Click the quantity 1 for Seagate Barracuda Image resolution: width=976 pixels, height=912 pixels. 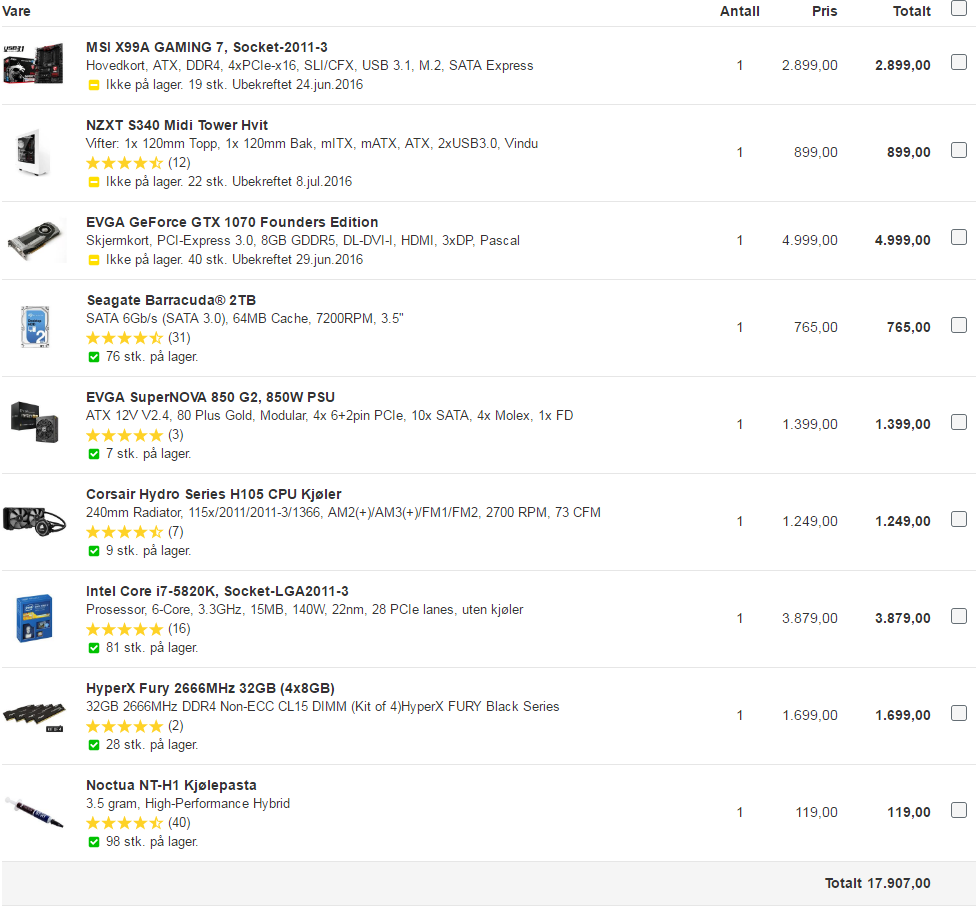pyautogui.click(x=739, y=327)
